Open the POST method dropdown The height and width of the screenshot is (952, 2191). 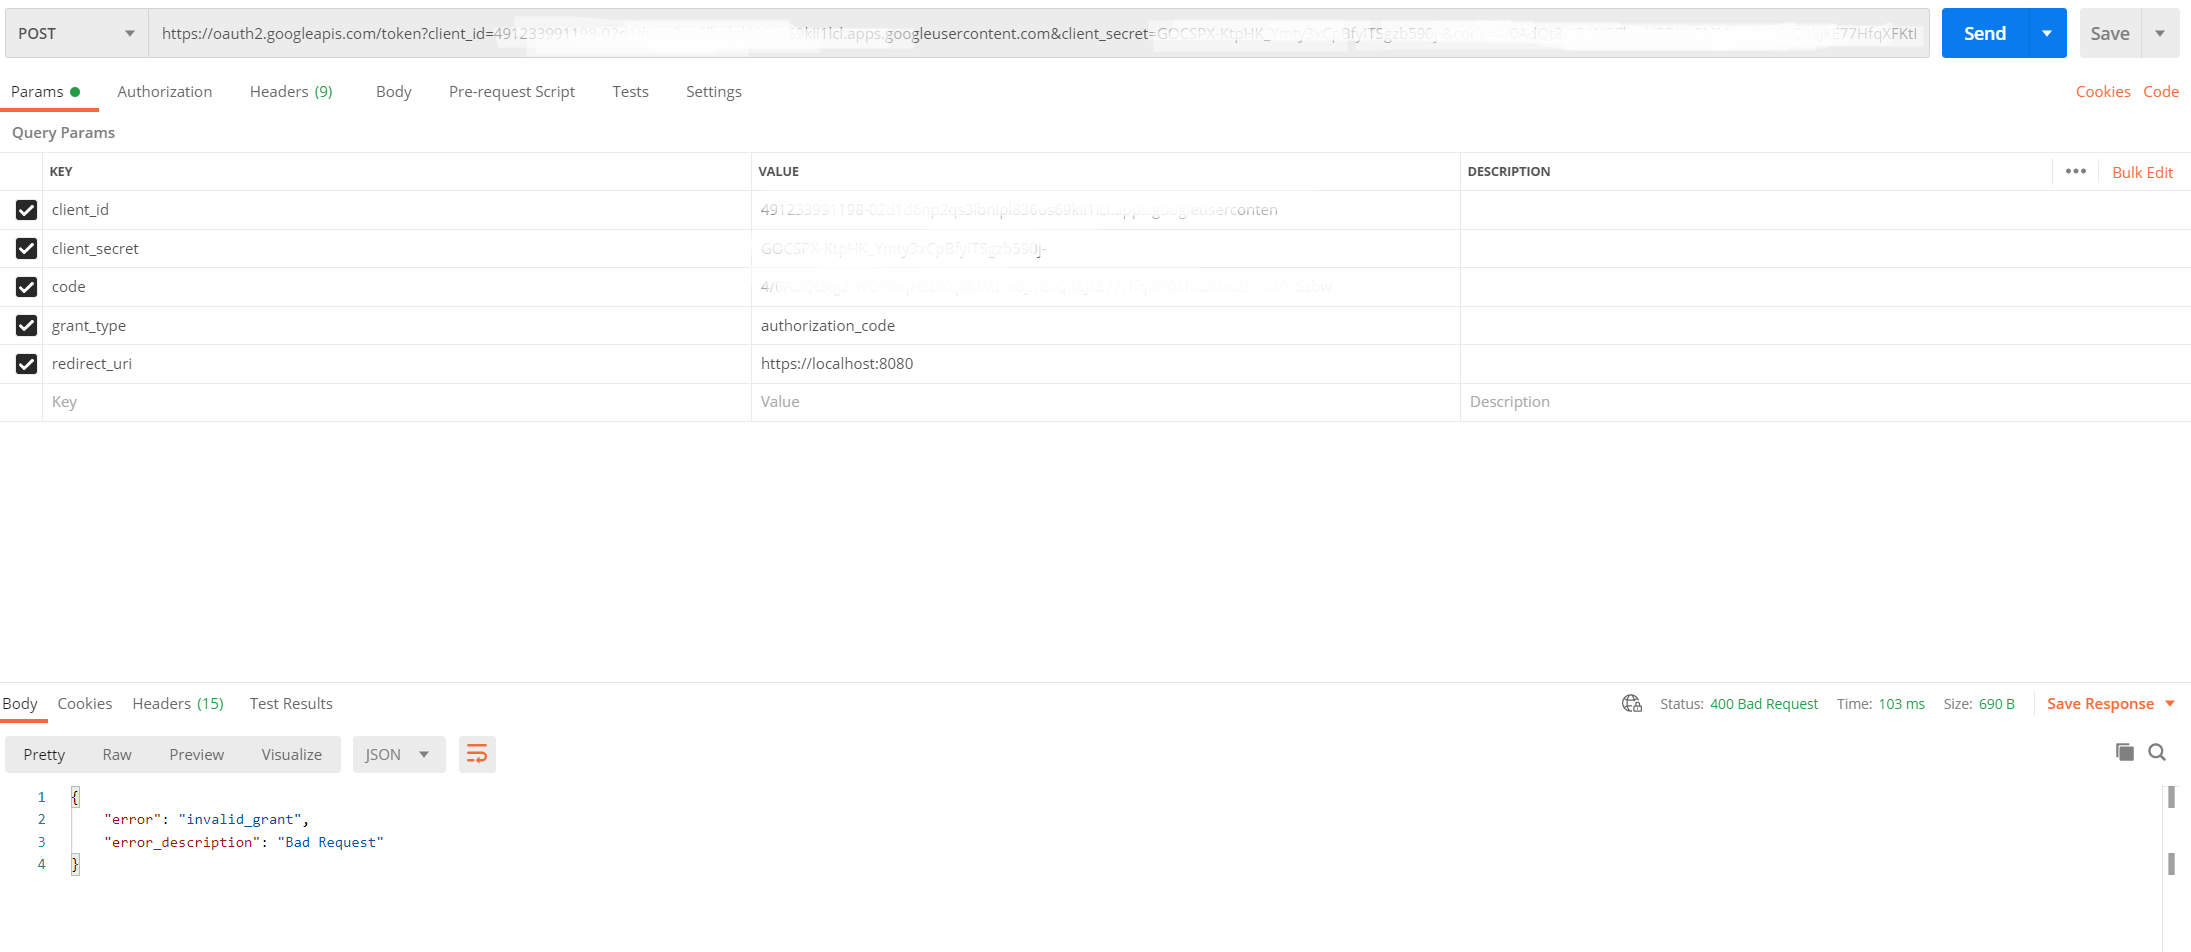75,32
